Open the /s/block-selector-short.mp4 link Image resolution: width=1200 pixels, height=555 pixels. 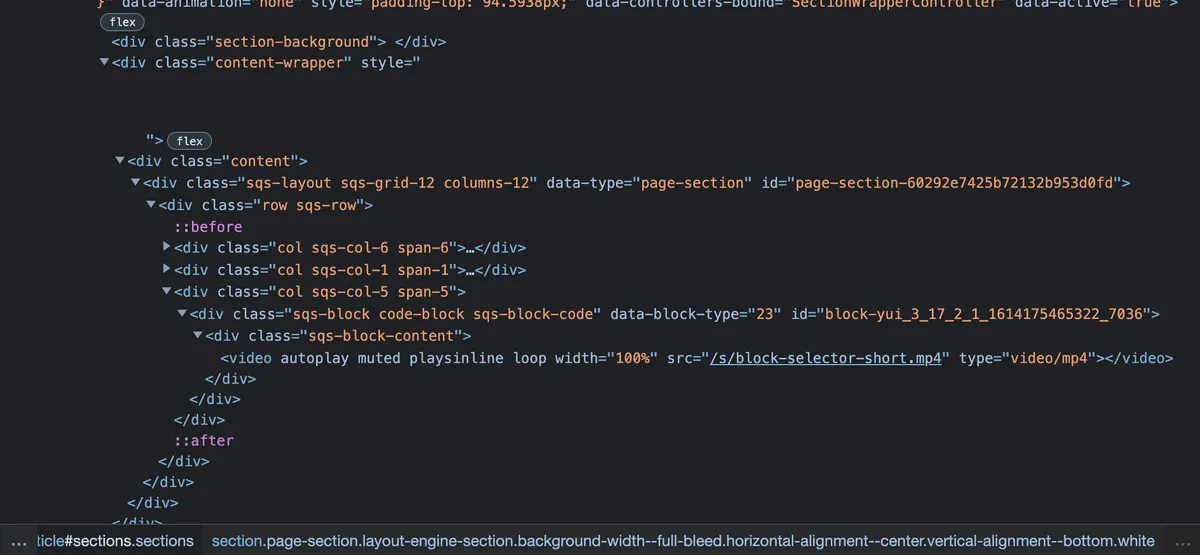825,358
